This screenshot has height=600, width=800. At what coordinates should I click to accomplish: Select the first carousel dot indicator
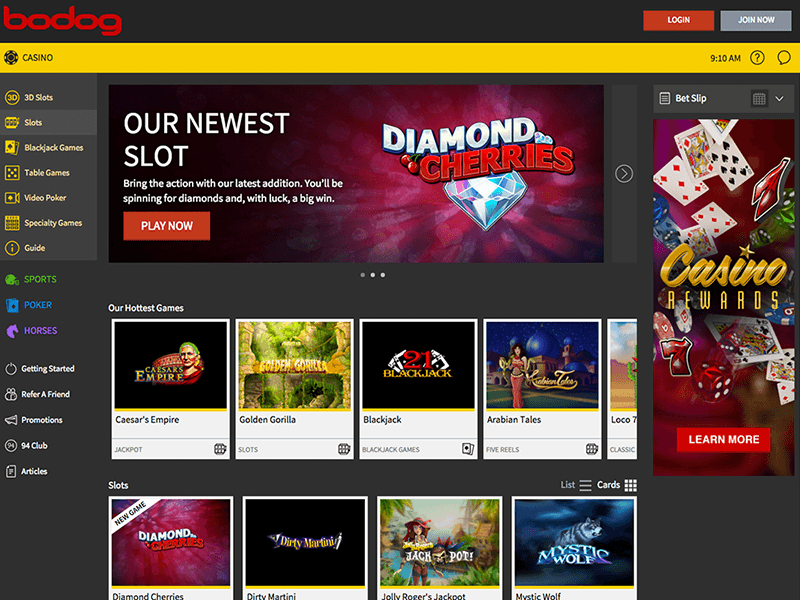click(363, 275)
